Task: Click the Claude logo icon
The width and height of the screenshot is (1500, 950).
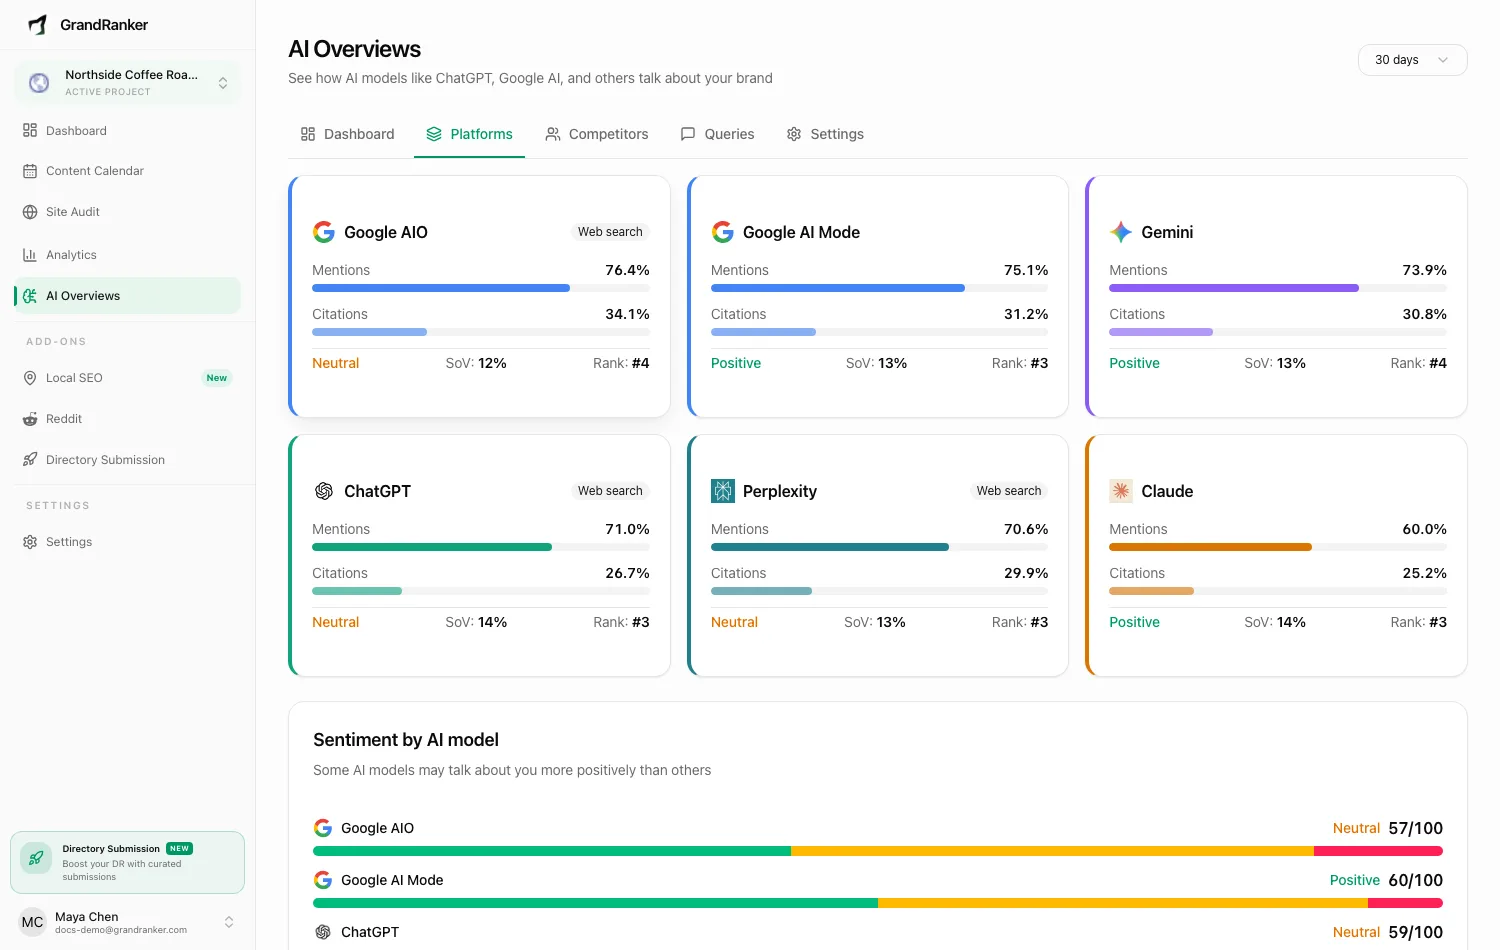Action: 1121,491
